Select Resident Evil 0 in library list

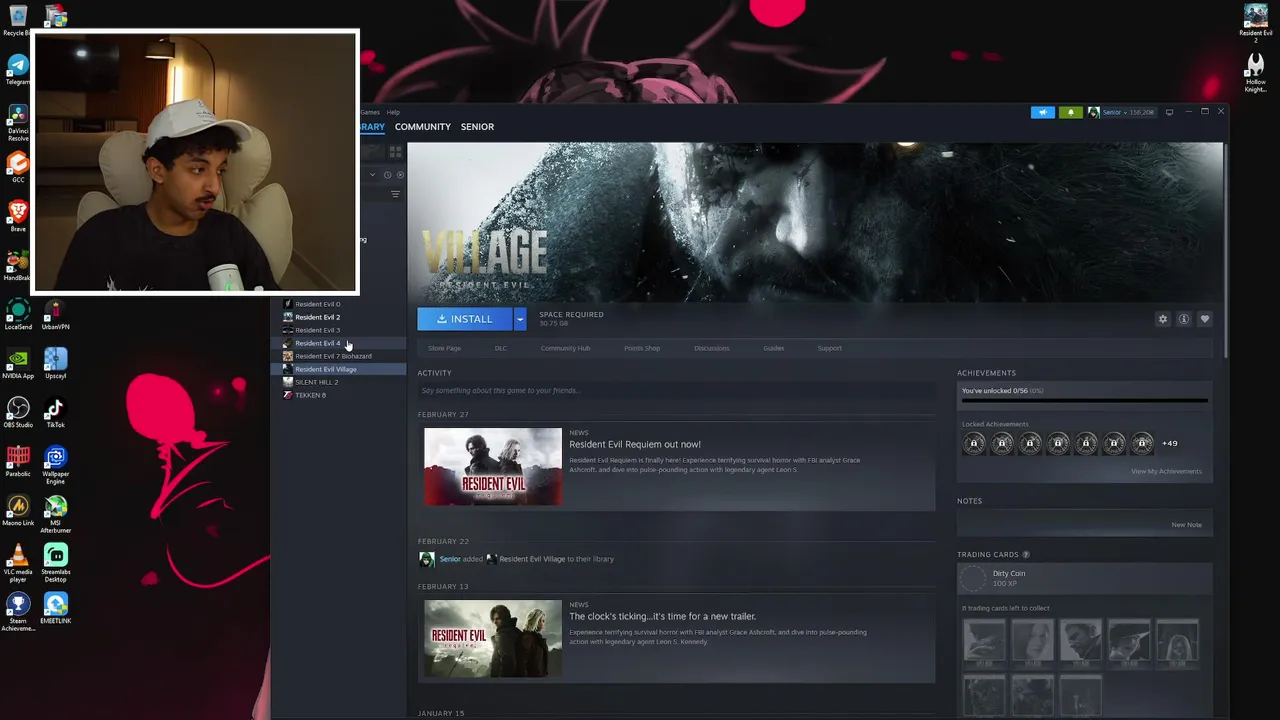pyautogui.click(x=317, y=304)
